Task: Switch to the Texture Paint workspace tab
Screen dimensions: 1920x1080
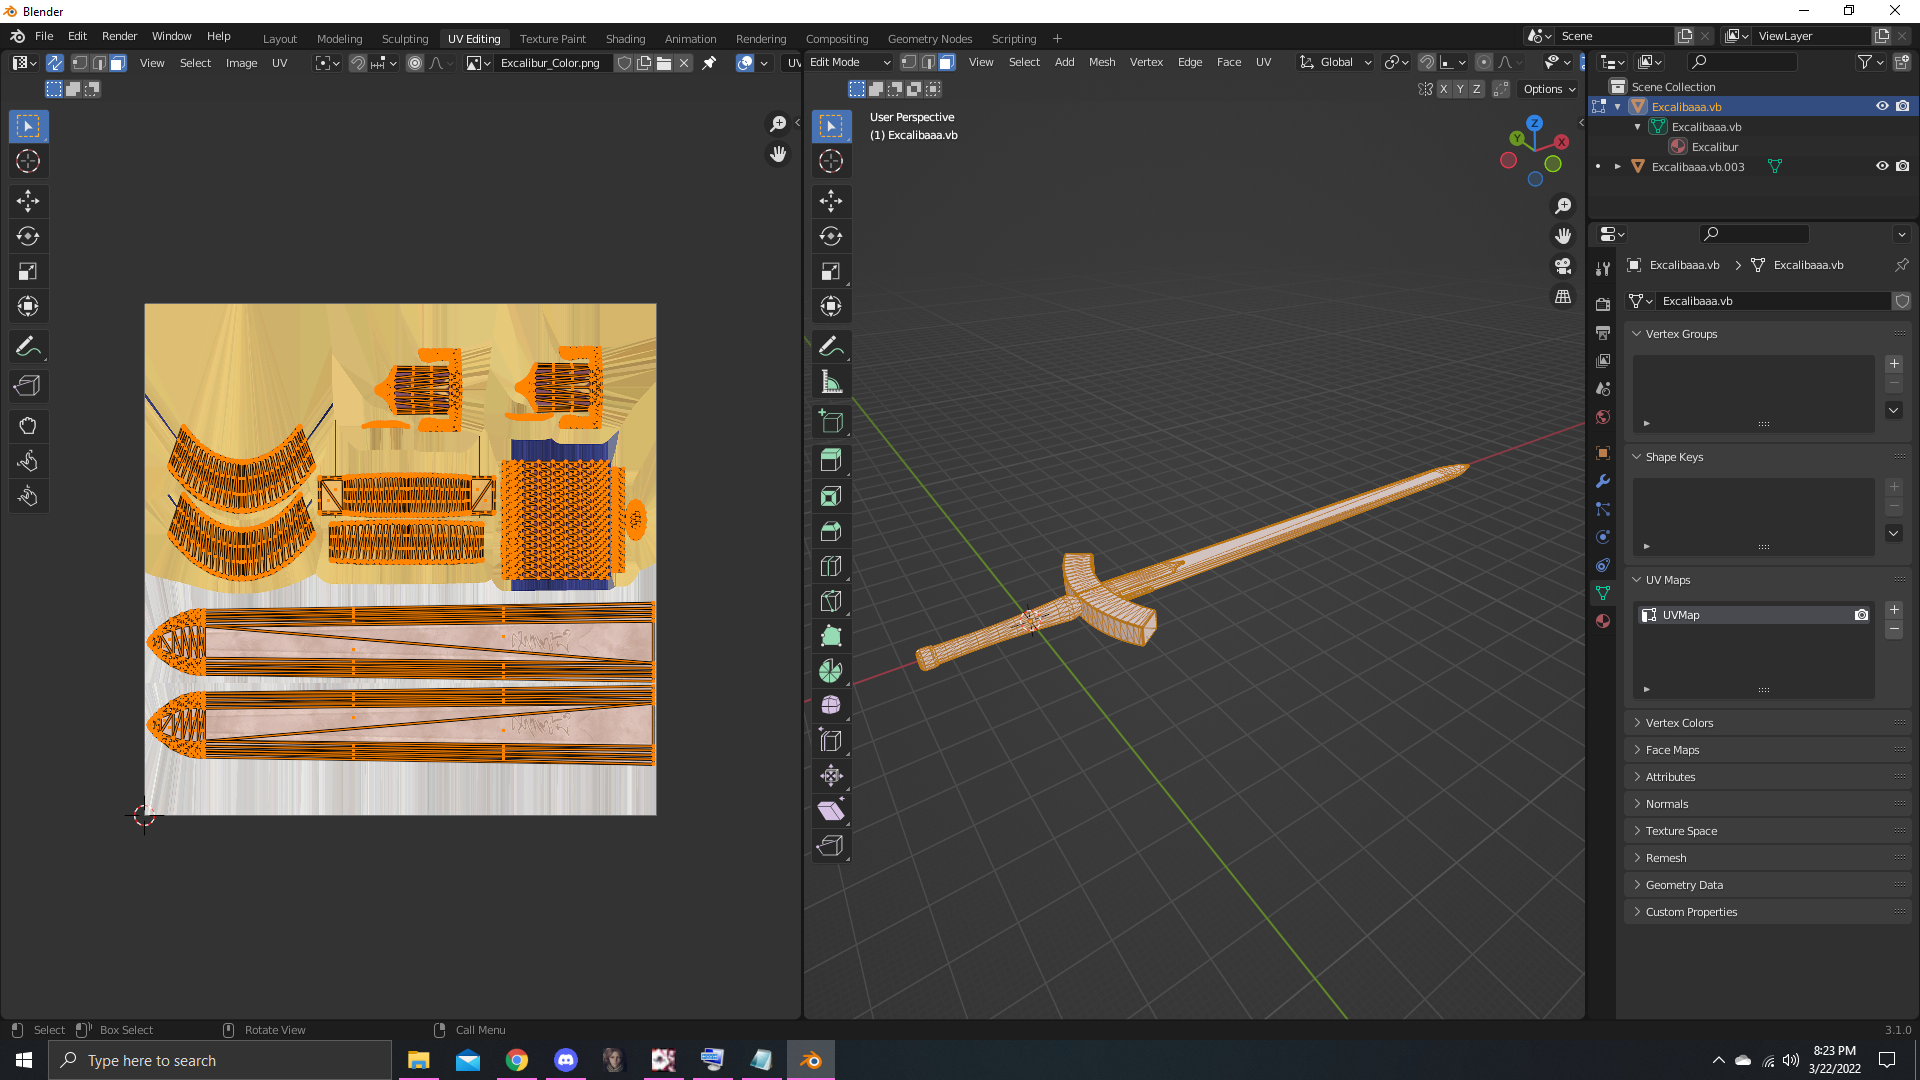Action: tap(553, 39)
